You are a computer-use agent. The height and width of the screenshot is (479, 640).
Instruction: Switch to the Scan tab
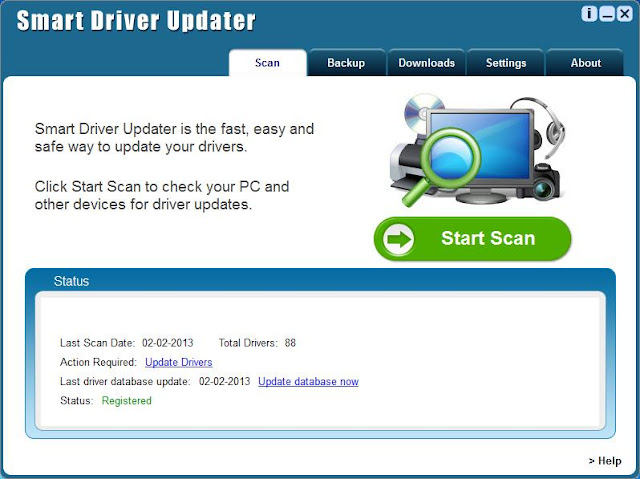pos(267,63)
